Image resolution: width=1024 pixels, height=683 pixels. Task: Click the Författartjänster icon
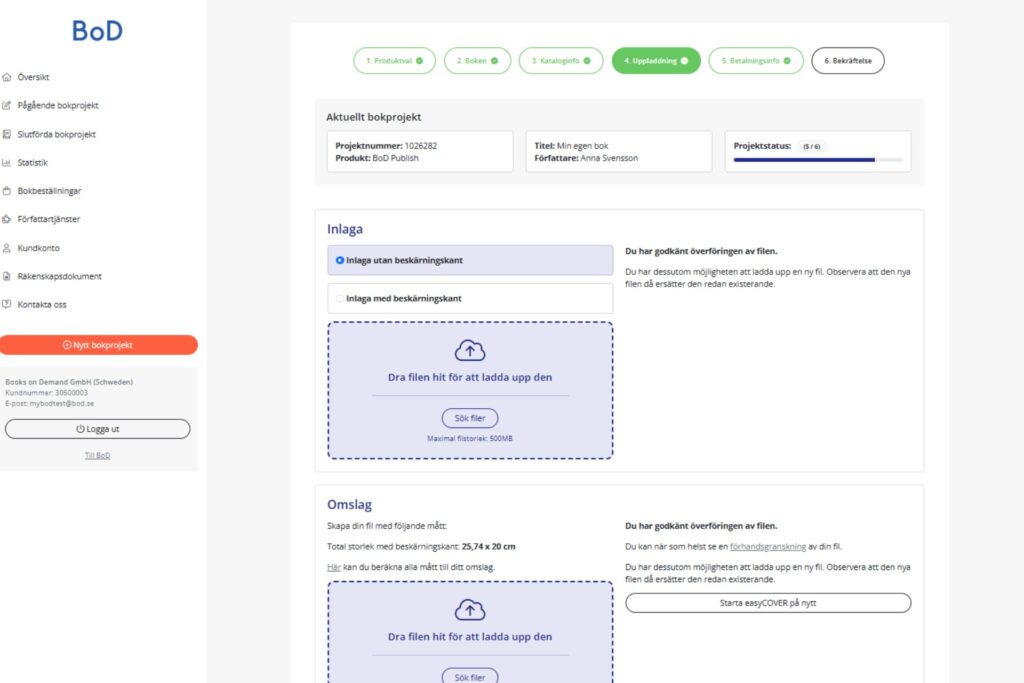7,219
